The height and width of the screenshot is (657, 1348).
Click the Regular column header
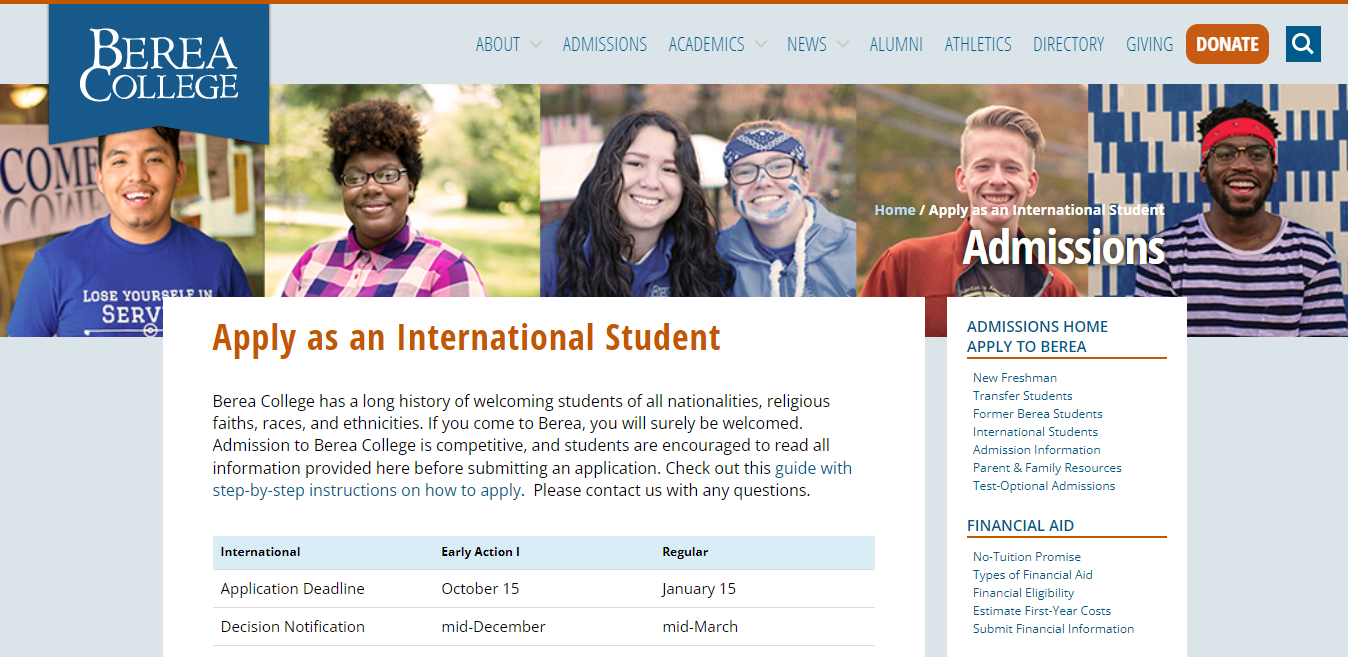pos(685,552)
